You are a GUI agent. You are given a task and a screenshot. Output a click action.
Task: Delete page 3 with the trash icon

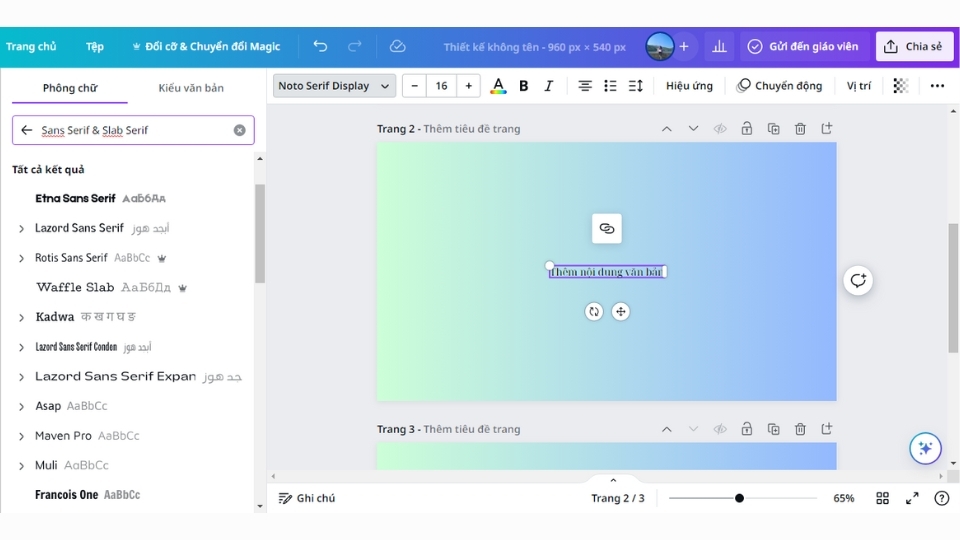tap(800, 429)
